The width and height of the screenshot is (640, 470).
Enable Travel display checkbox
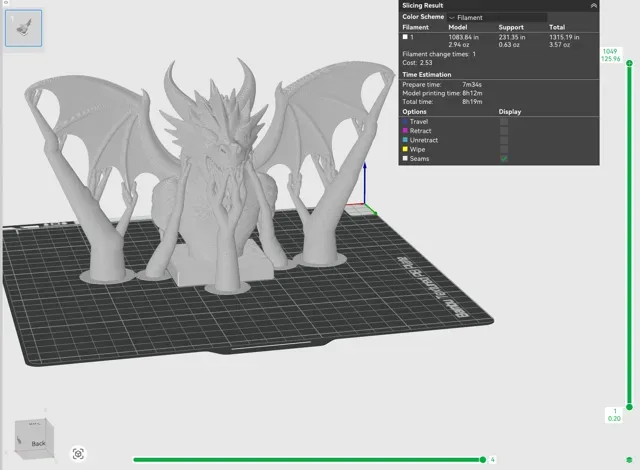click(x=504, y=122)
